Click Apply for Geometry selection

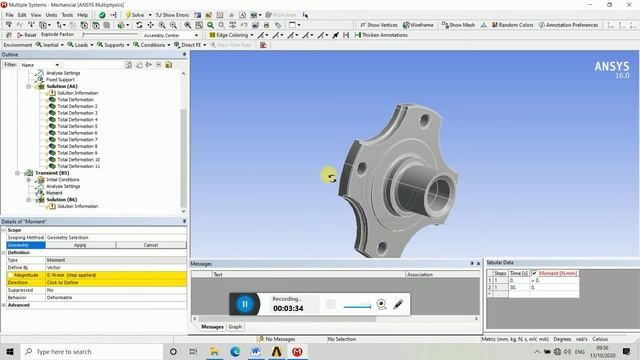coord(80,245)
